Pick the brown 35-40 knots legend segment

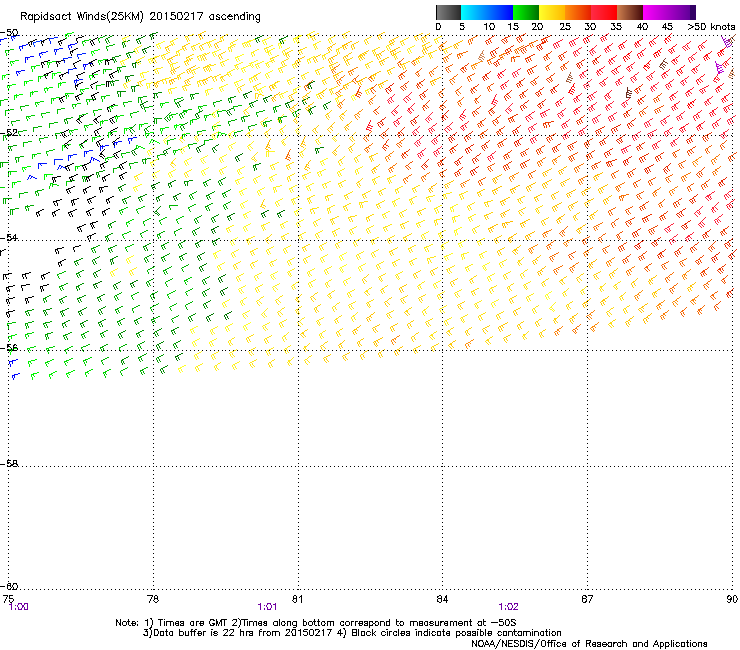630,12
